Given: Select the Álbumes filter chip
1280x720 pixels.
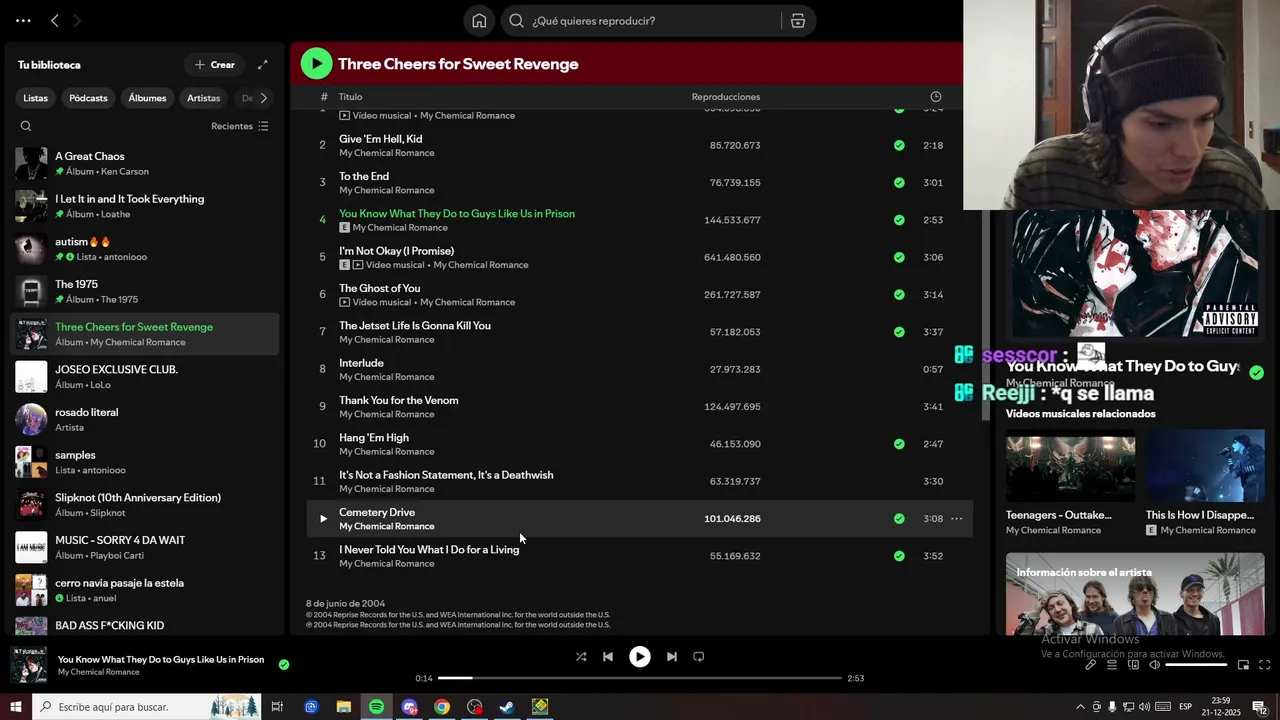Looking at the screenshot, I should (x=147, y=98).
